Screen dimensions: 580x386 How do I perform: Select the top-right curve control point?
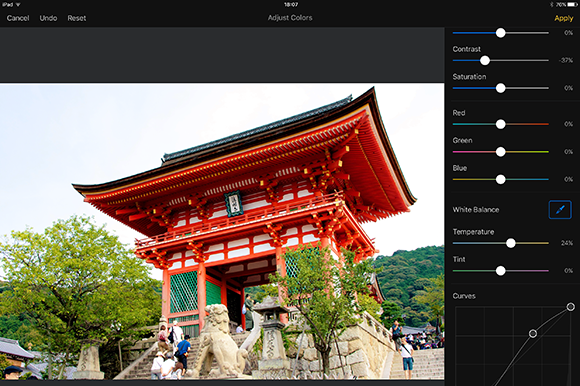coord(570,307)
